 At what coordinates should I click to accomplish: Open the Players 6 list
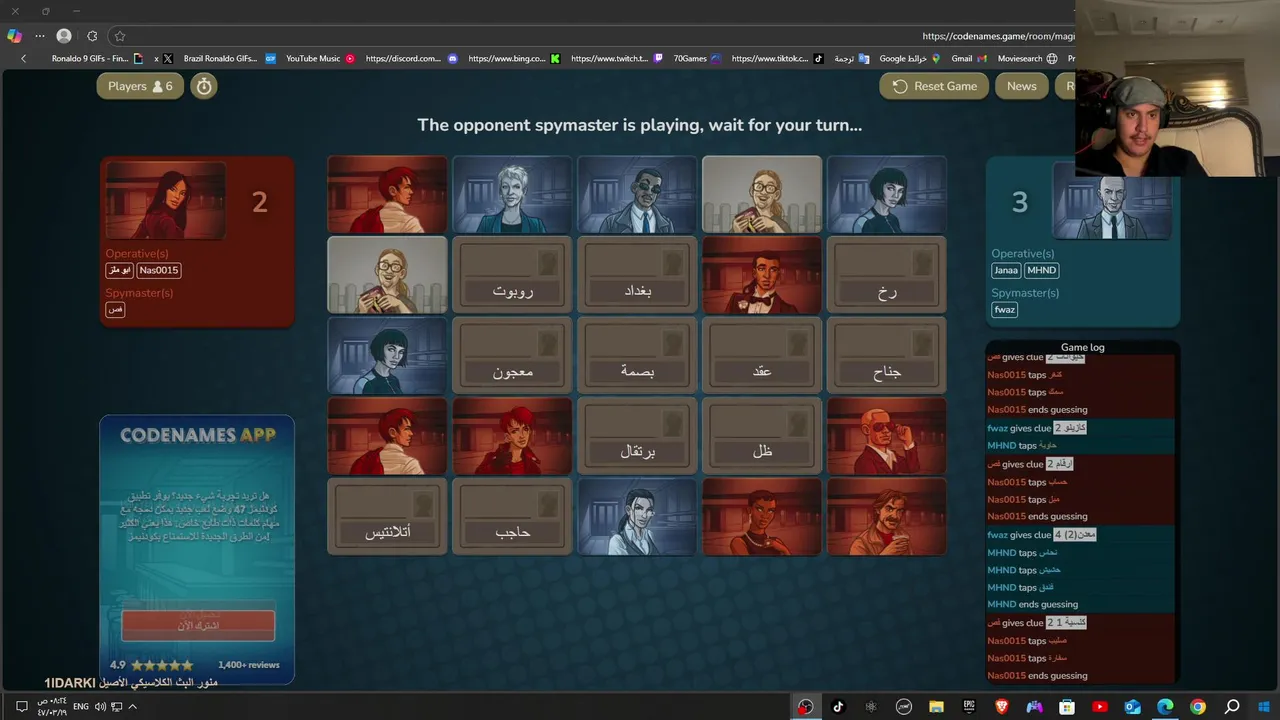click(140, 86)
